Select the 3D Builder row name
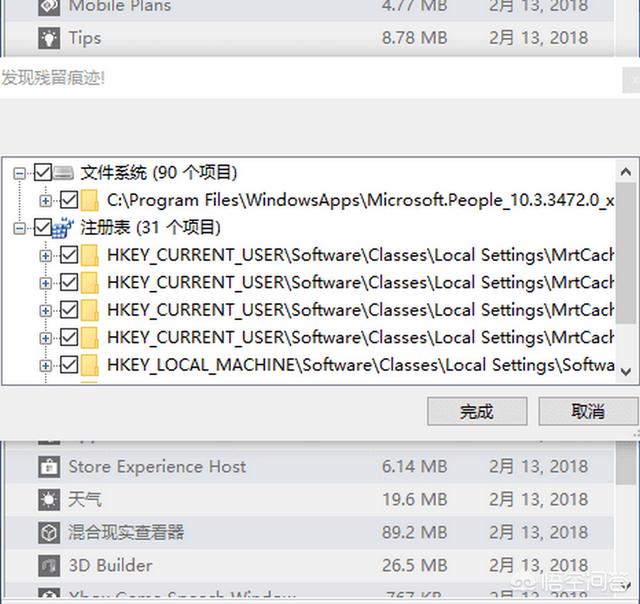The height and width of the screenshot is (604, 640). click(x=110, y=566)
